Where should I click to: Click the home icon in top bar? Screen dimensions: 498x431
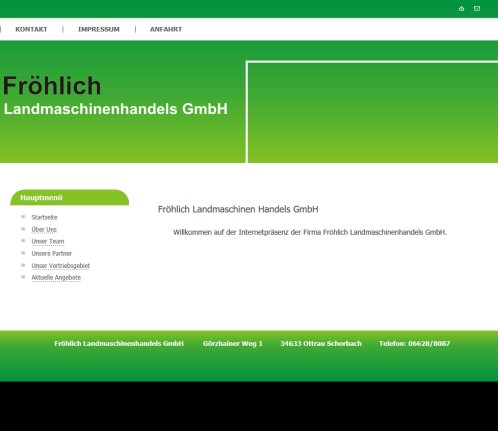point(461,9)
